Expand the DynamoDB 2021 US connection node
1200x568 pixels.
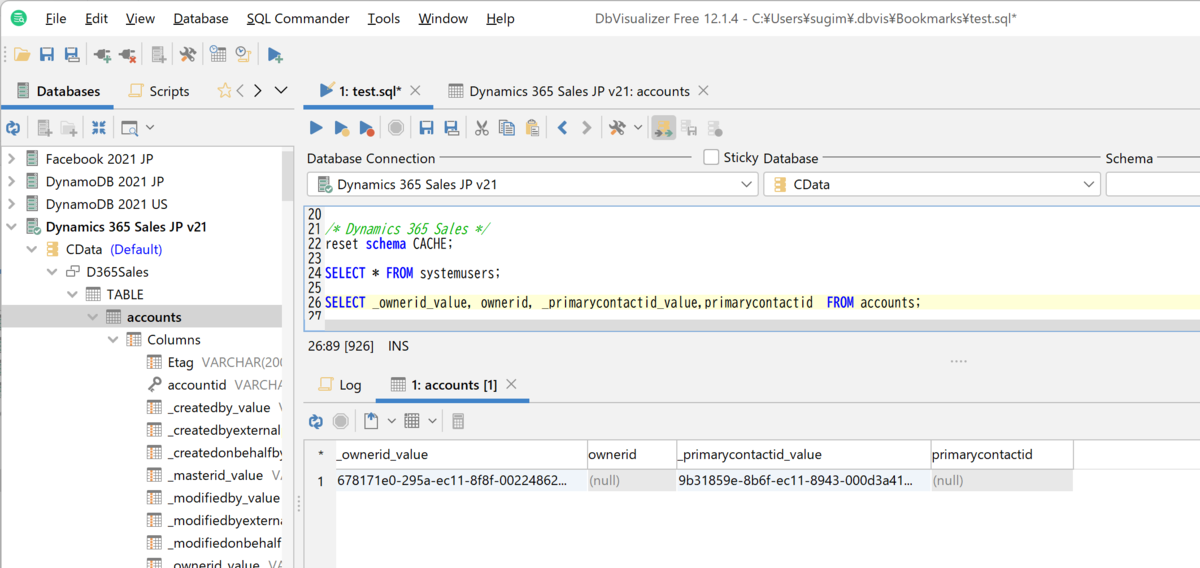(x=12, y=204)
